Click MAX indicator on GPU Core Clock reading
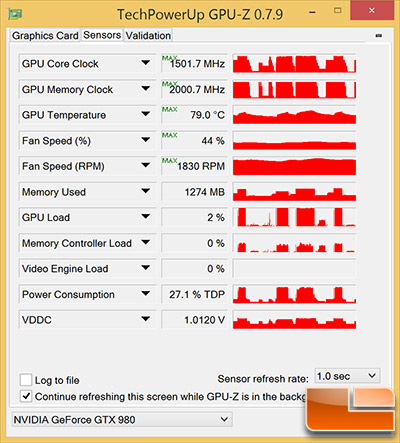The width and height of the screenshot is (400, 443). point(169,58)
